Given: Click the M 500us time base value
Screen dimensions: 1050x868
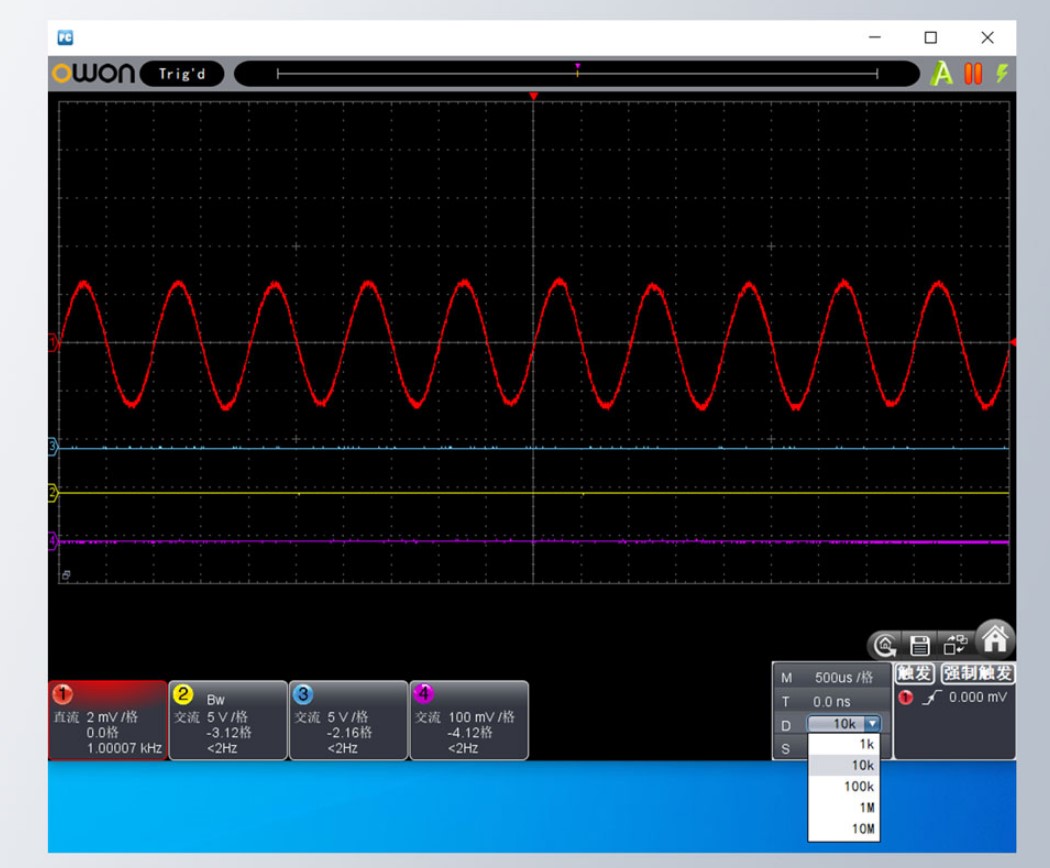Looking at the screenshot, I should pos(844,678).
